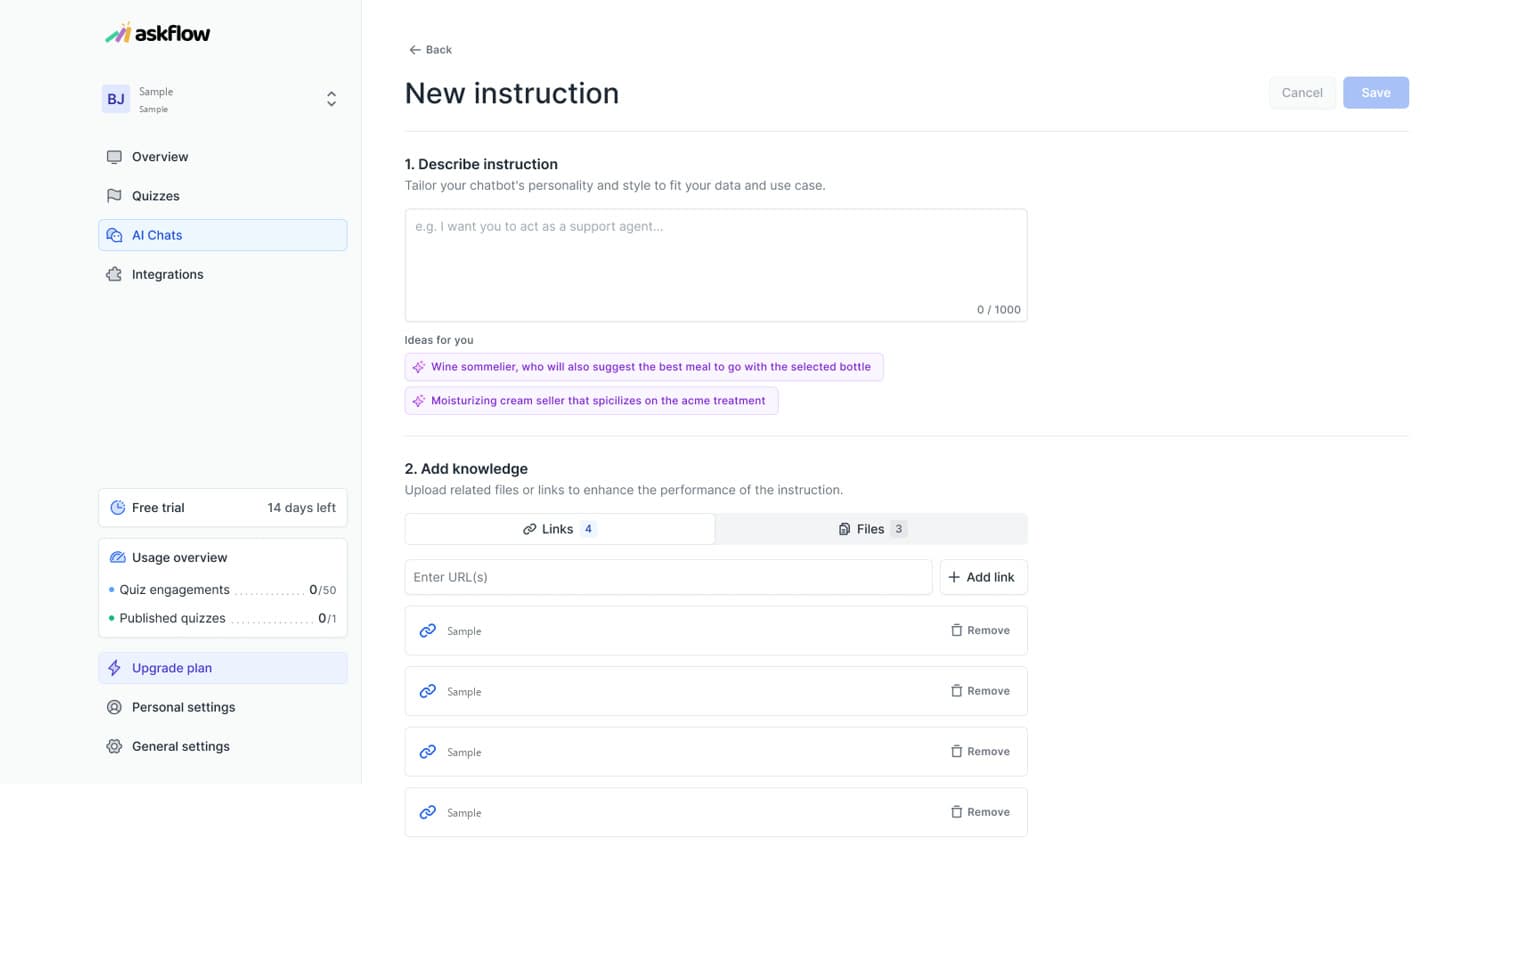1536x960 pixels.
Task: Click the Upgrade plan button
Action: (x=223, y=668)
